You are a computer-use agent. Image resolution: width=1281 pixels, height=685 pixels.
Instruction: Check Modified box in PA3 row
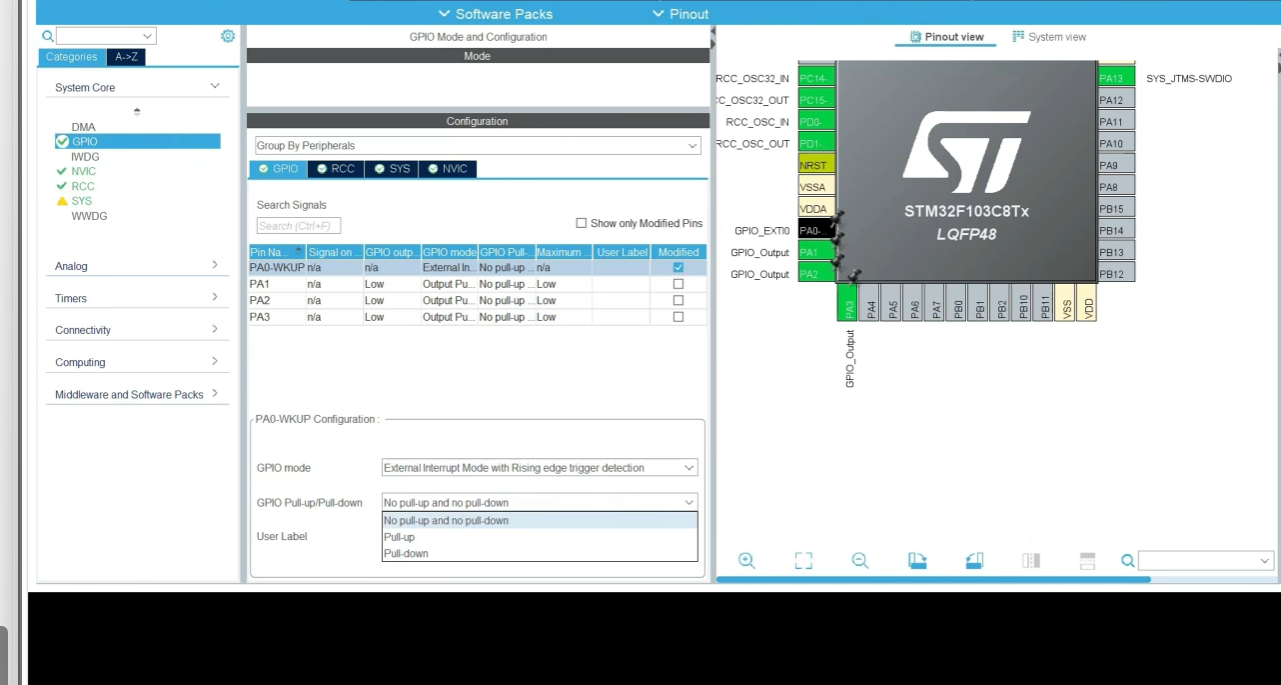679,317
